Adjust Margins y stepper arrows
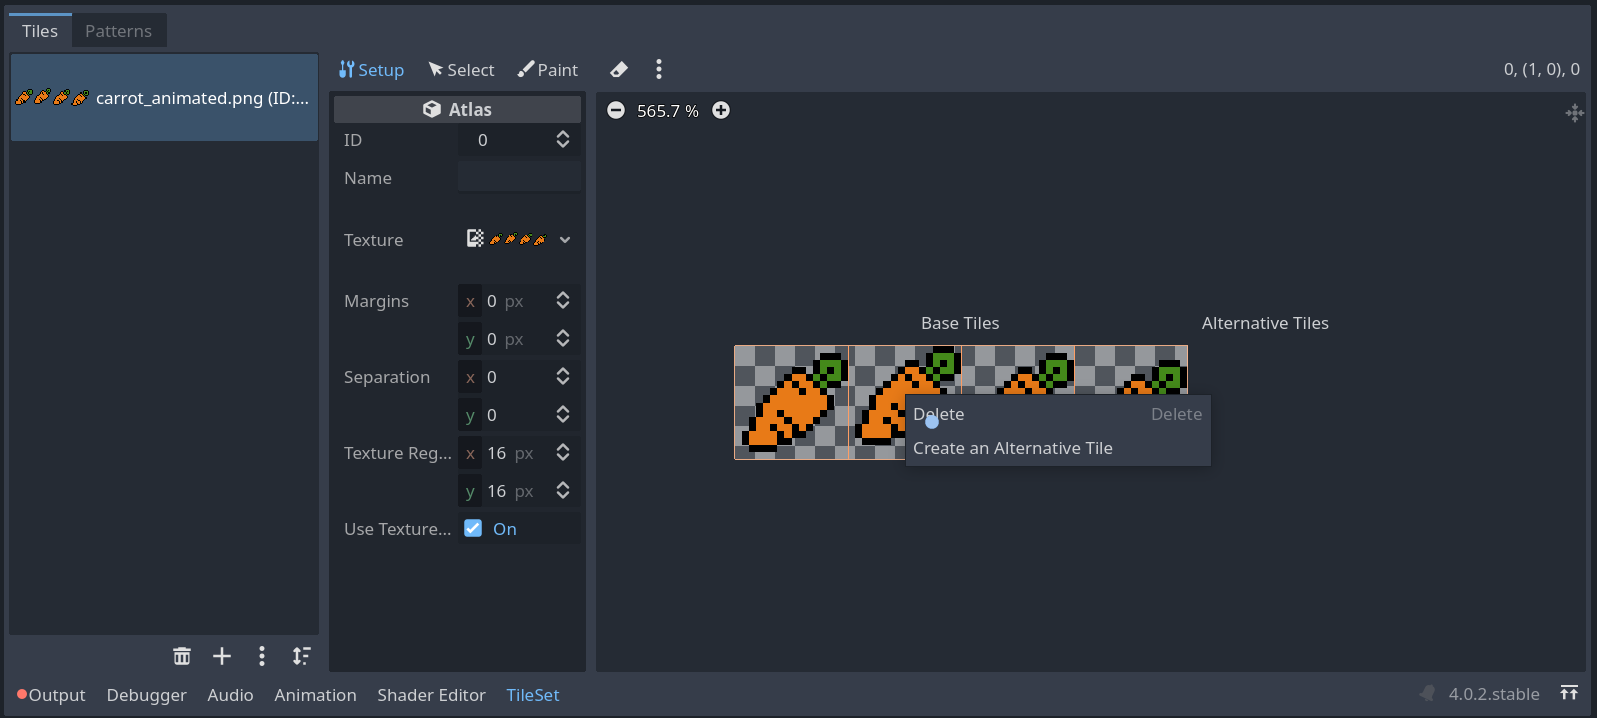The image size is (1597, 718). [563, 339]
